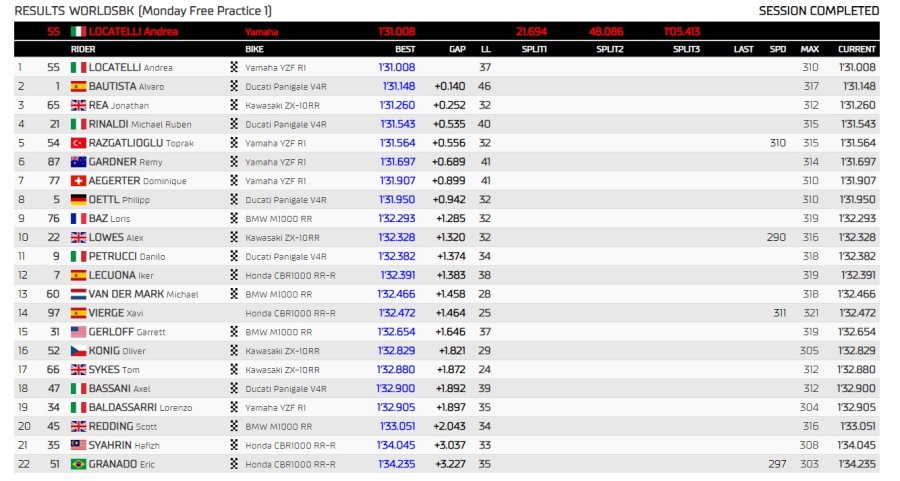Image resolution: width=900 pixels, height=481 pixels.
Task: Click the red LOCATELLI Andrea name in leader bar
Action: tap(133, 32)
